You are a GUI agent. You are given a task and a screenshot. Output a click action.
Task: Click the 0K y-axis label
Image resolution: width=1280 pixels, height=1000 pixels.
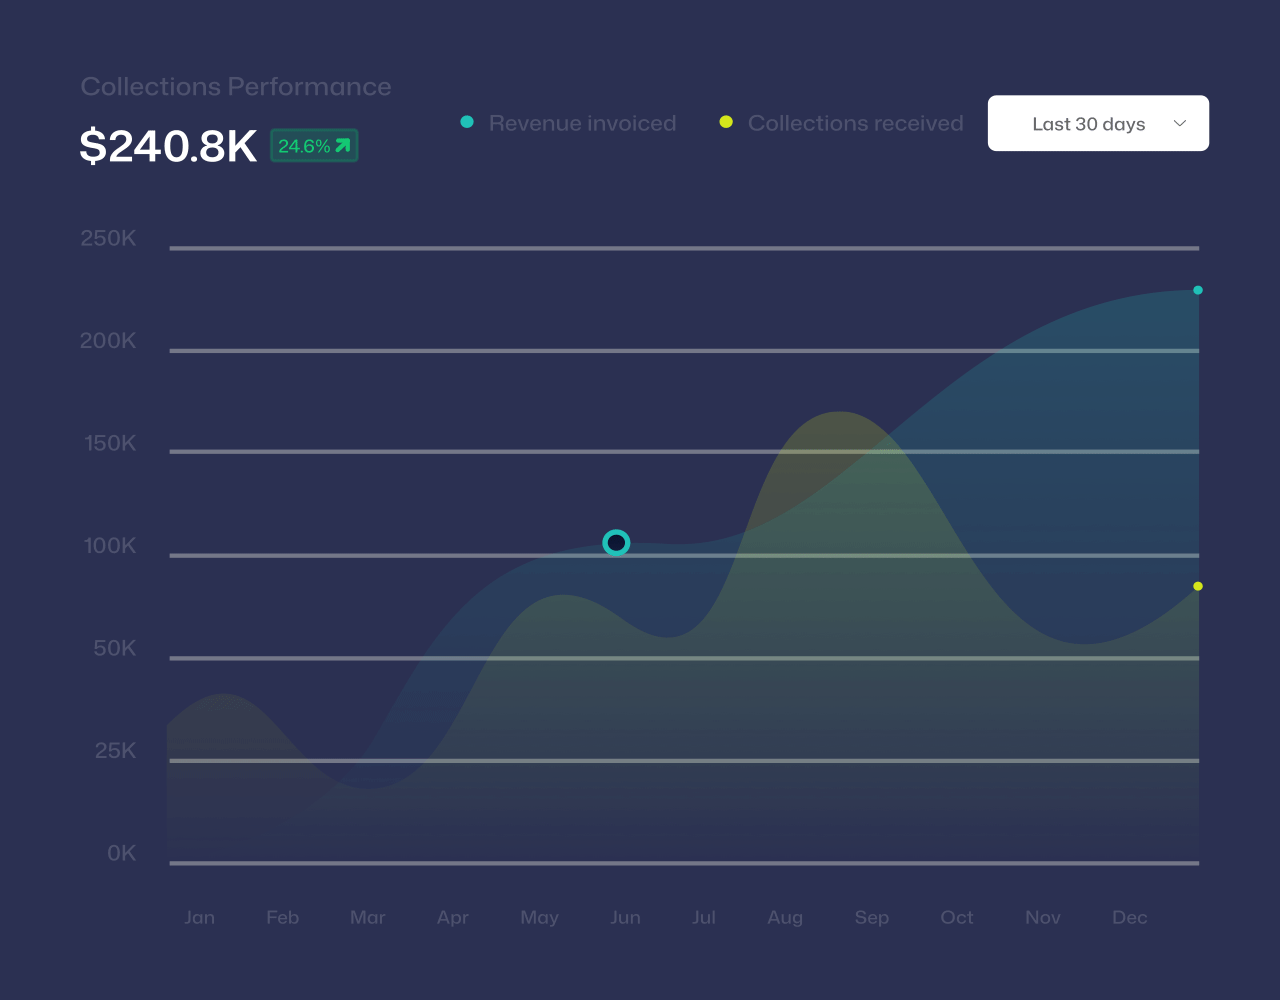pos(121,853)
